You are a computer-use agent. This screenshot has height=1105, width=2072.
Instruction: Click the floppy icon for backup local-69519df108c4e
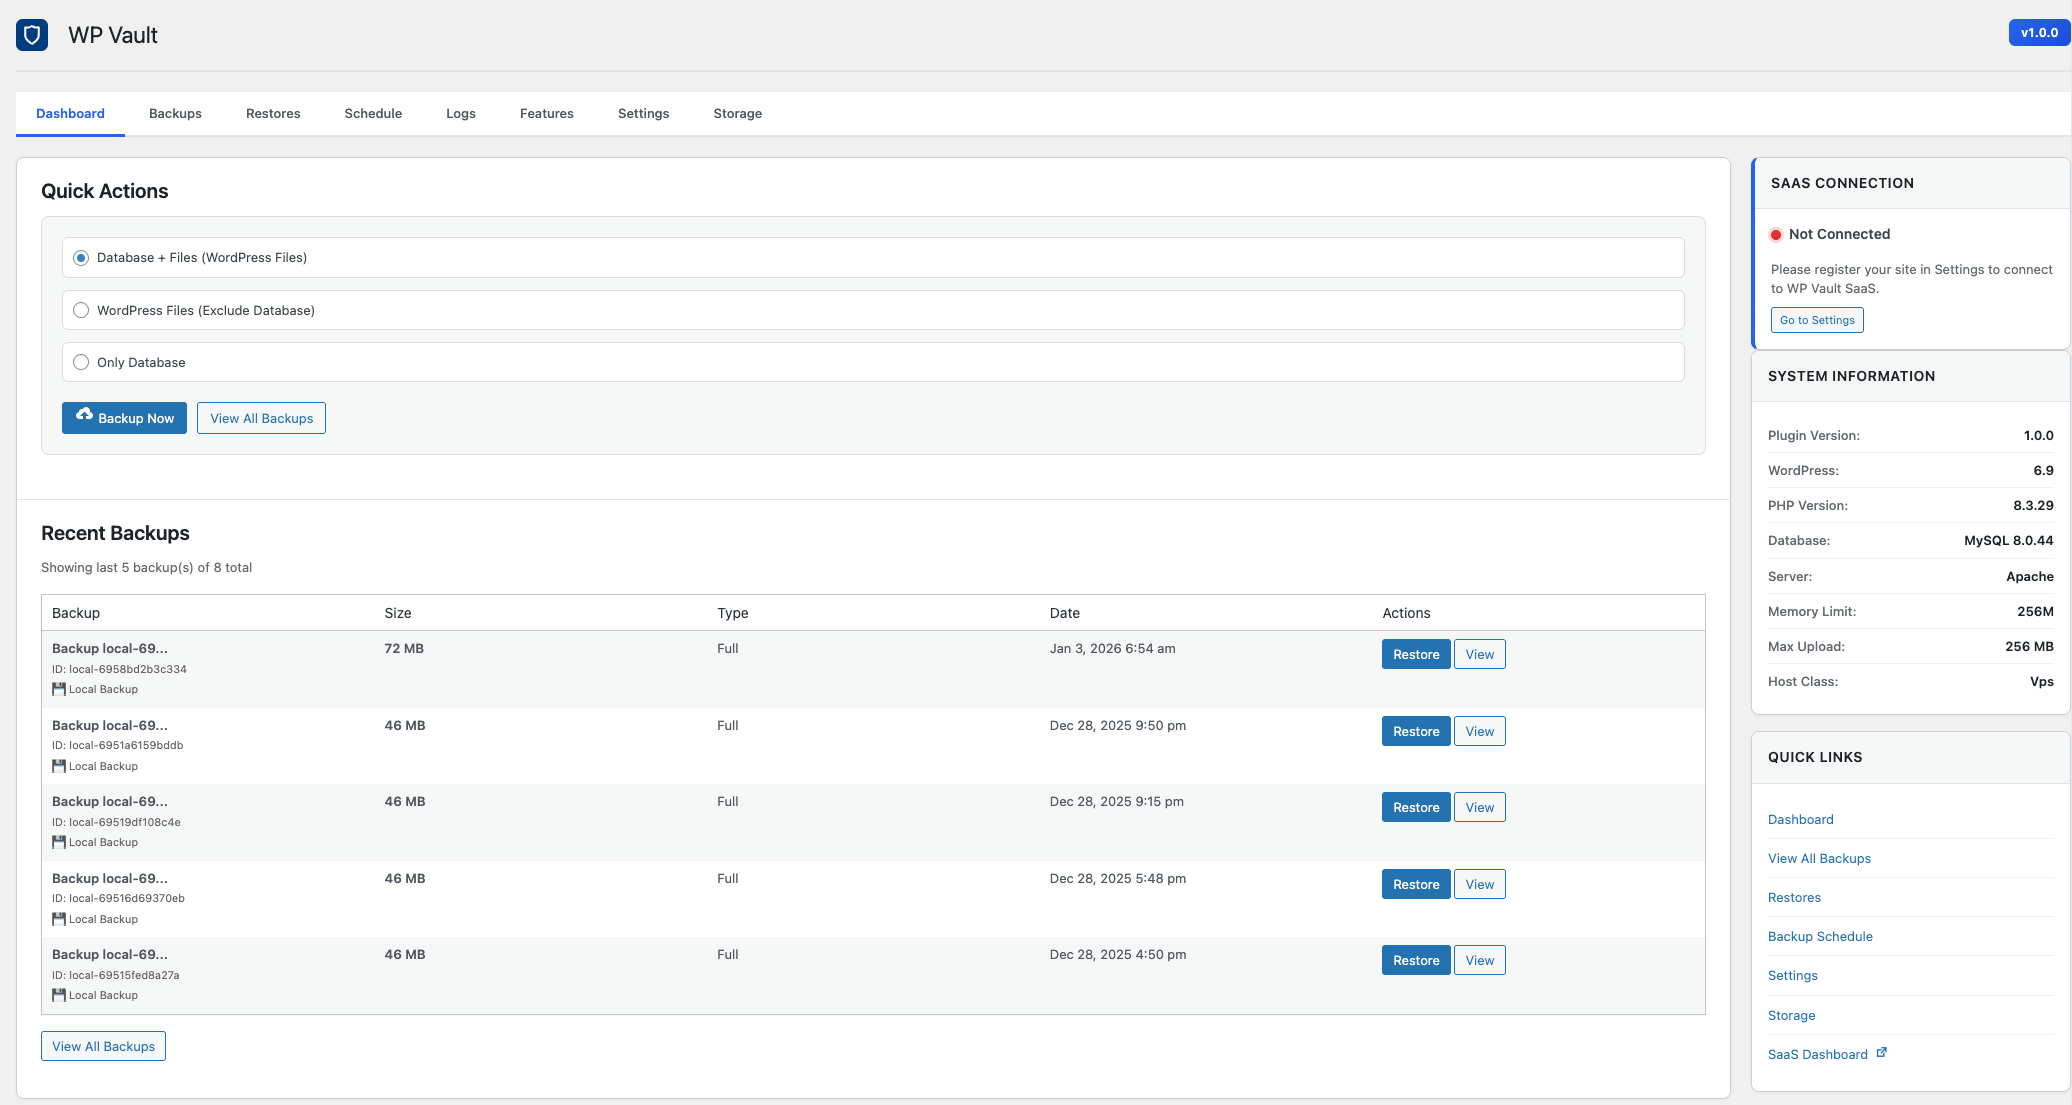59,842
